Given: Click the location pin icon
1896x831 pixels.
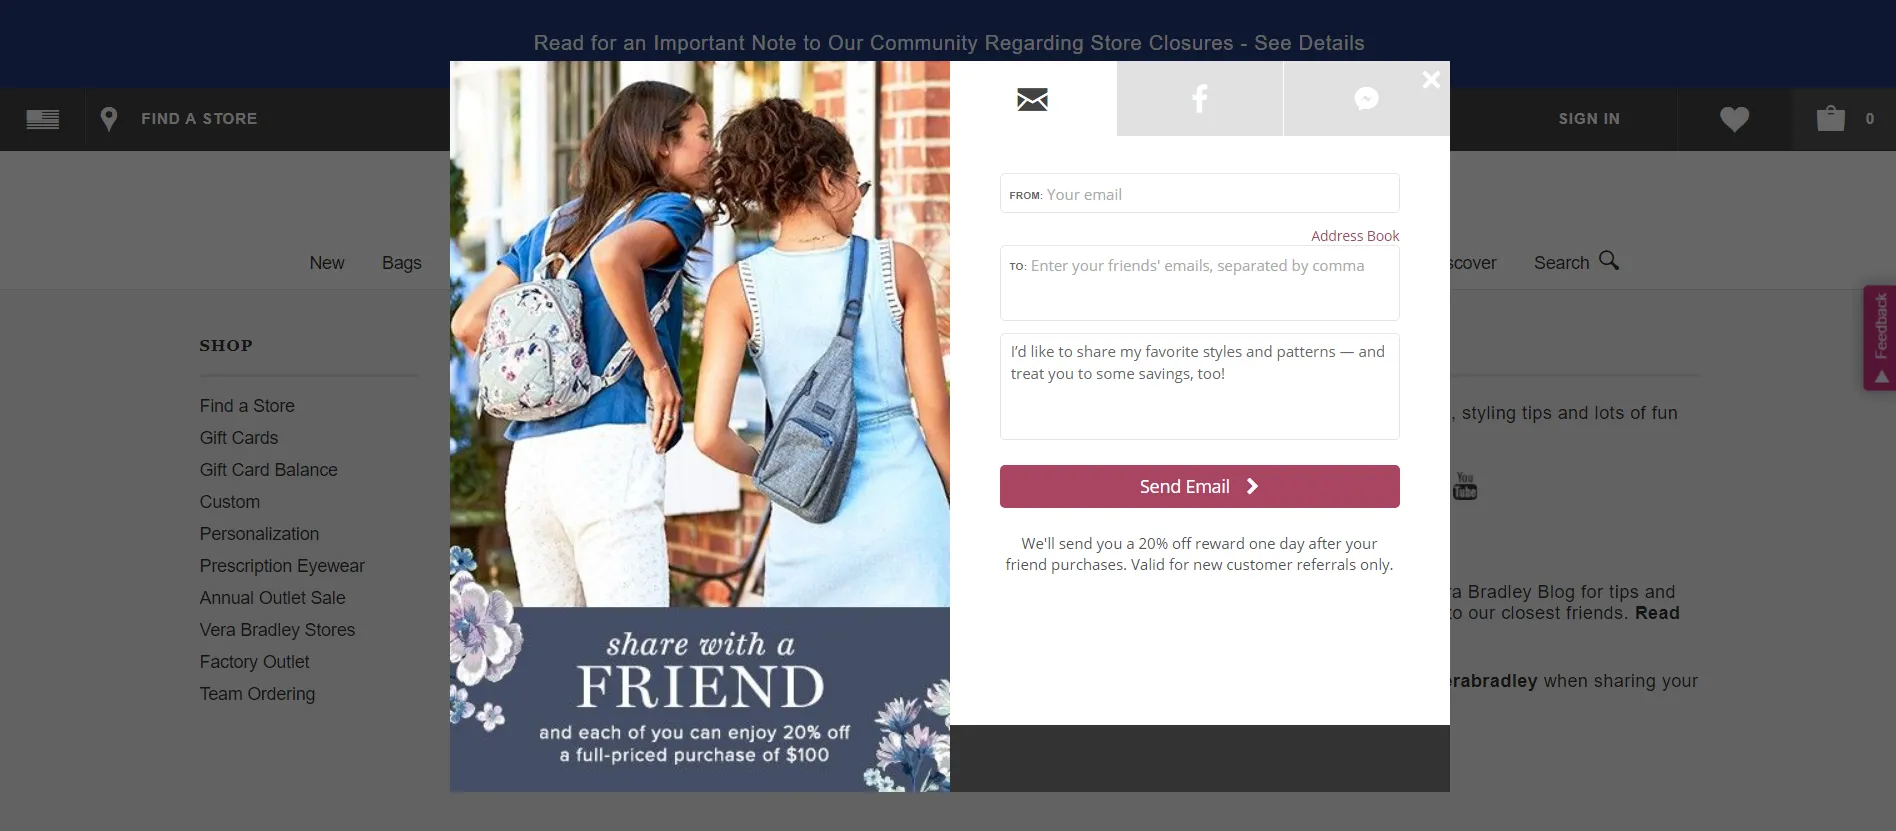Looking at the screenshot, I should coord(109,119).
